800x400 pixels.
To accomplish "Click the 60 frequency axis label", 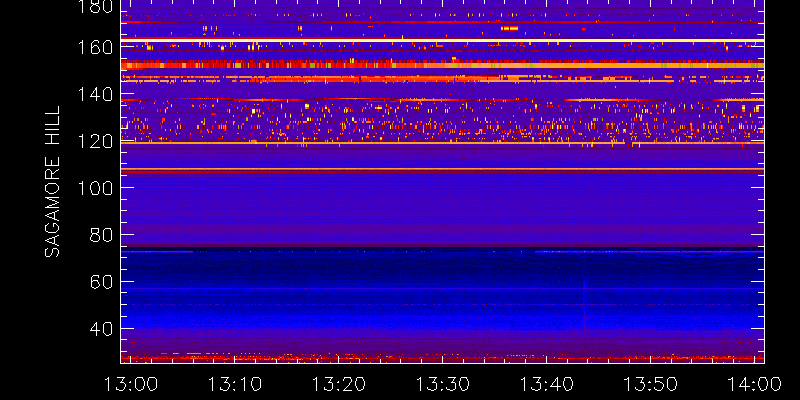I will point(101,282).
